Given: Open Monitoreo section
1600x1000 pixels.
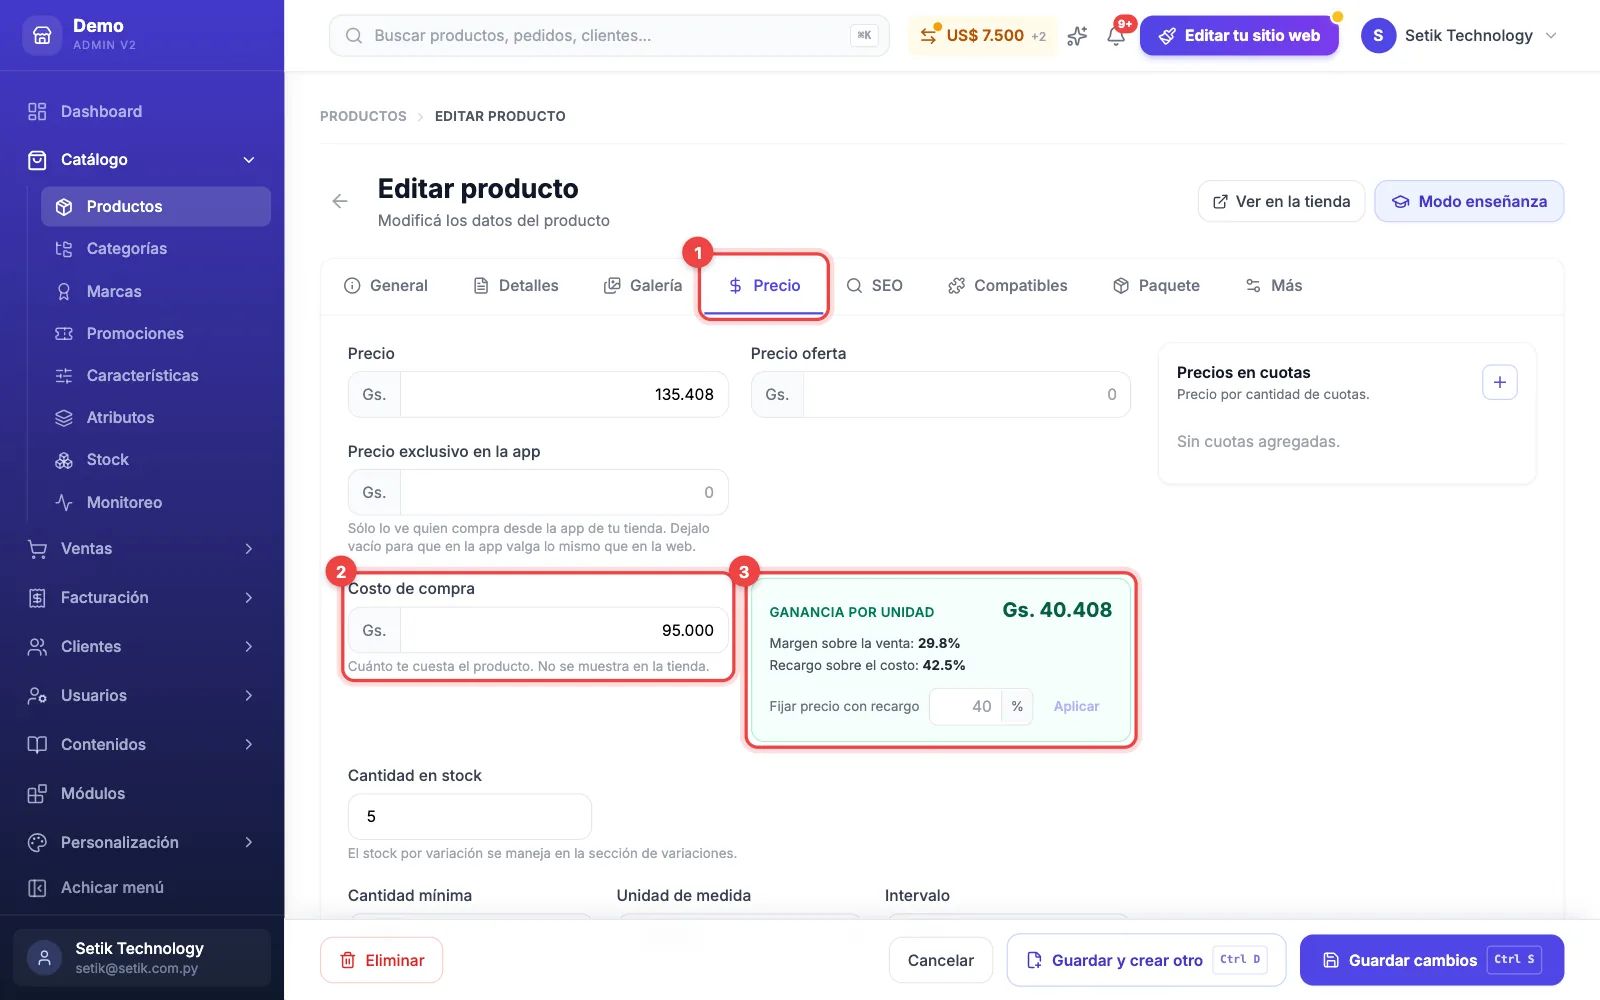Looking at the screenshot, I should coord(155,502).
